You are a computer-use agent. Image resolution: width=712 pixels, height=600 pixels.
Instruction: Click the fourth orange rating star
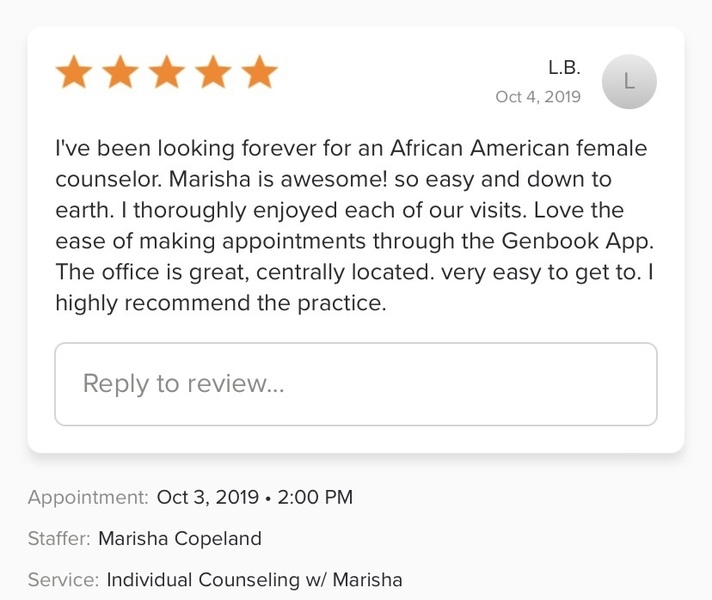213,73
